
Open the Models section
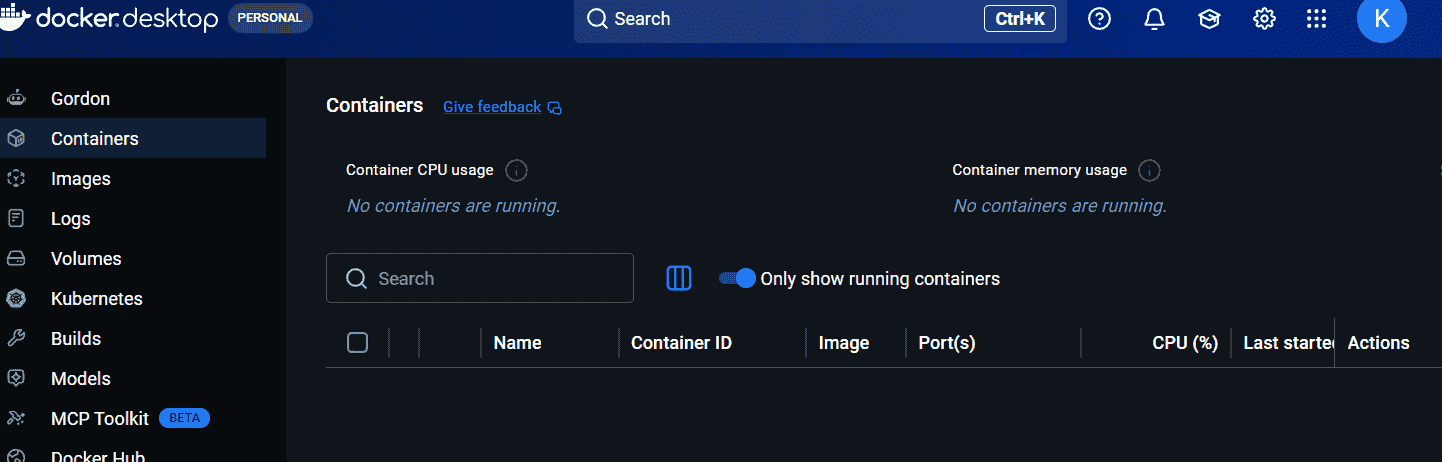(133, 378)
